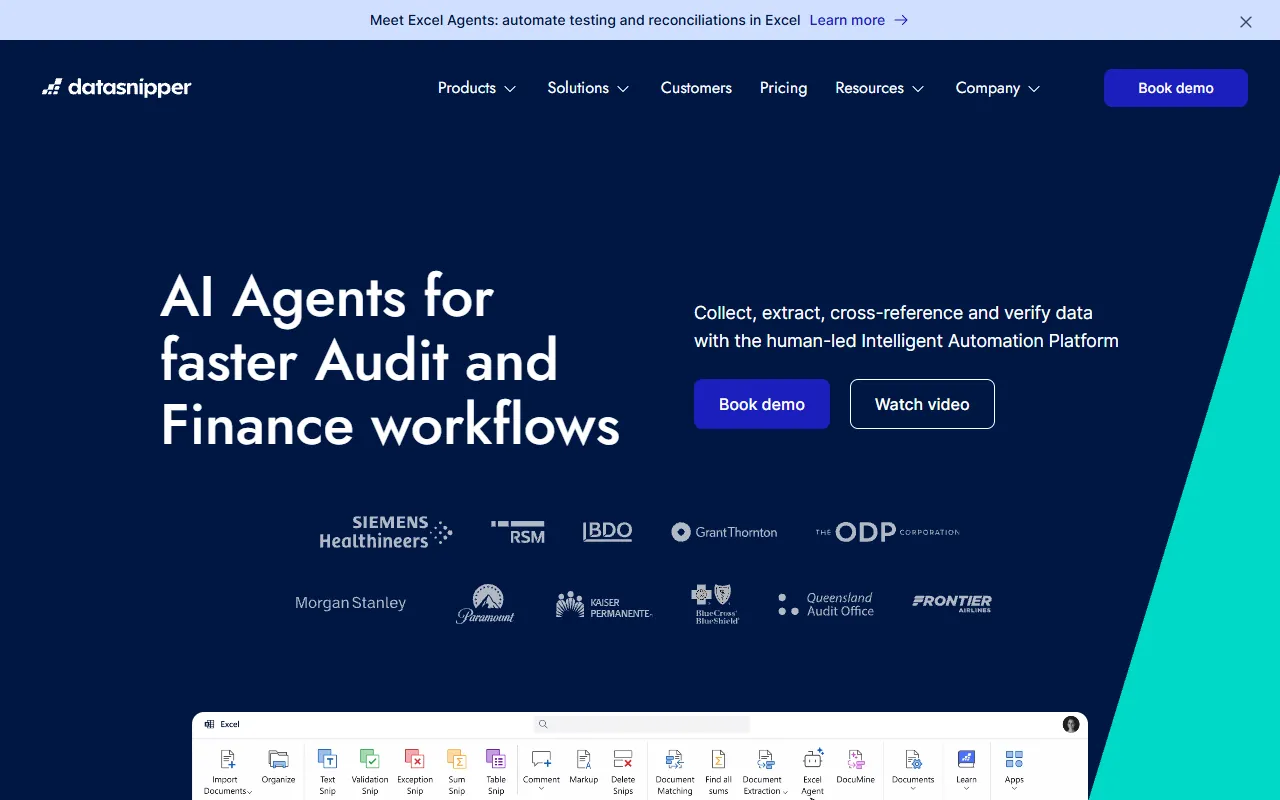Select the Sum Snip tool
Image resolution: width=1280 pixels, height=800 pixels.
pos(456,761)
